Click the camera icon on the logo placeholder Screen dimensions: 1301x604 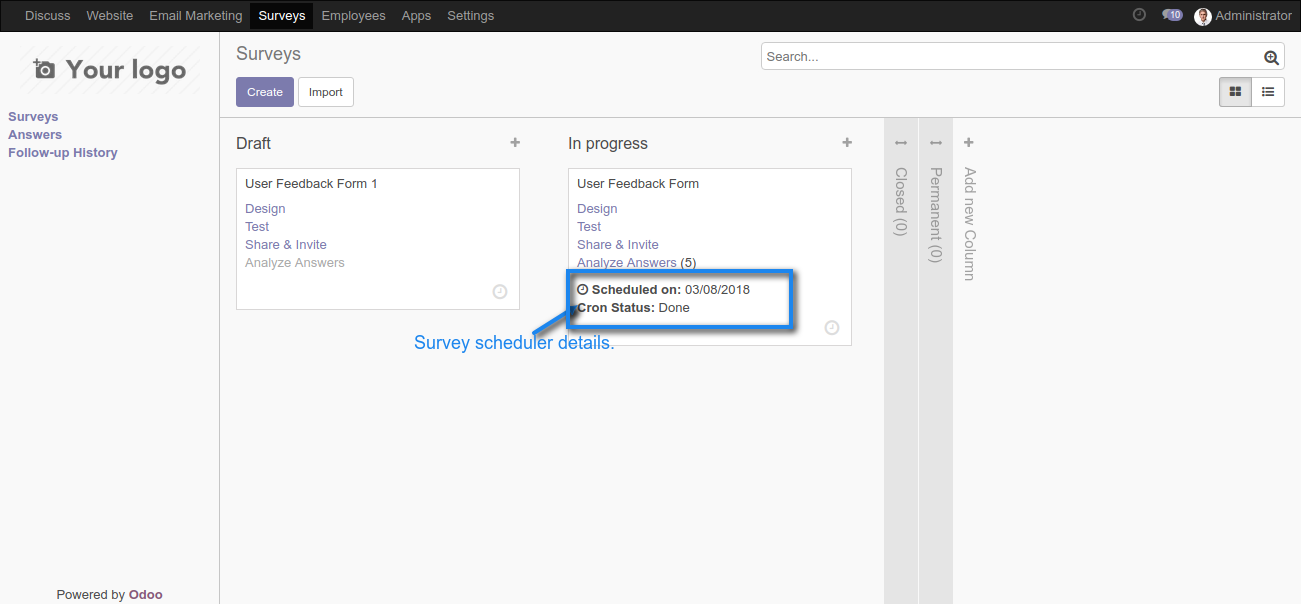point(44,69)
